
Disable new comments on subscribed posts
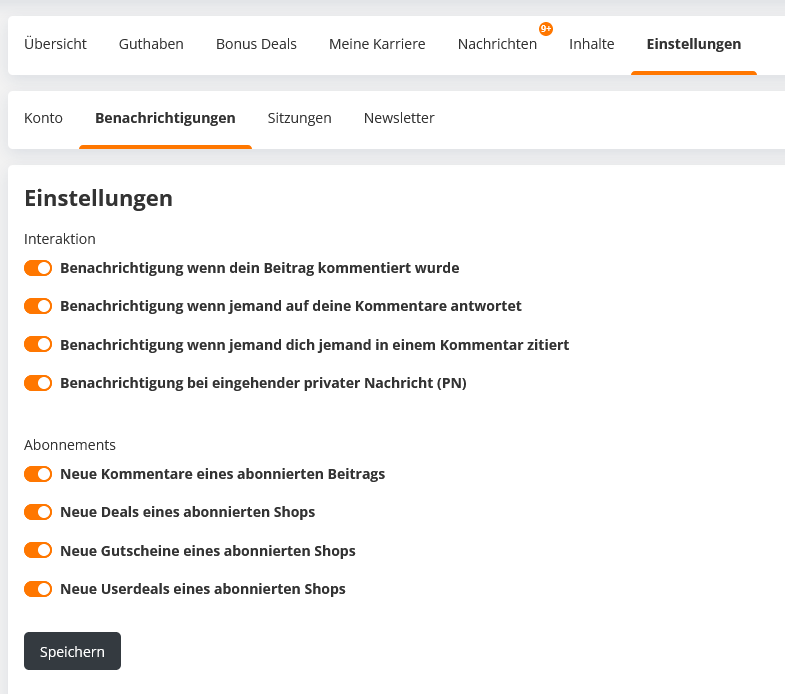pos(38,474)
